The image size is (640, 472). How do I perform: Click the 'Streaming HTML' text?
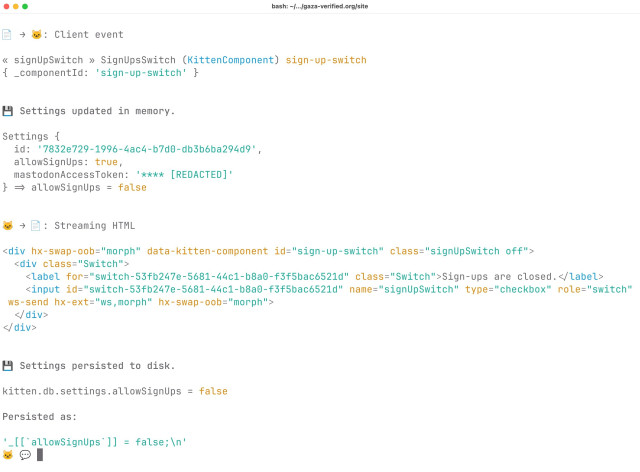[95, 226]
